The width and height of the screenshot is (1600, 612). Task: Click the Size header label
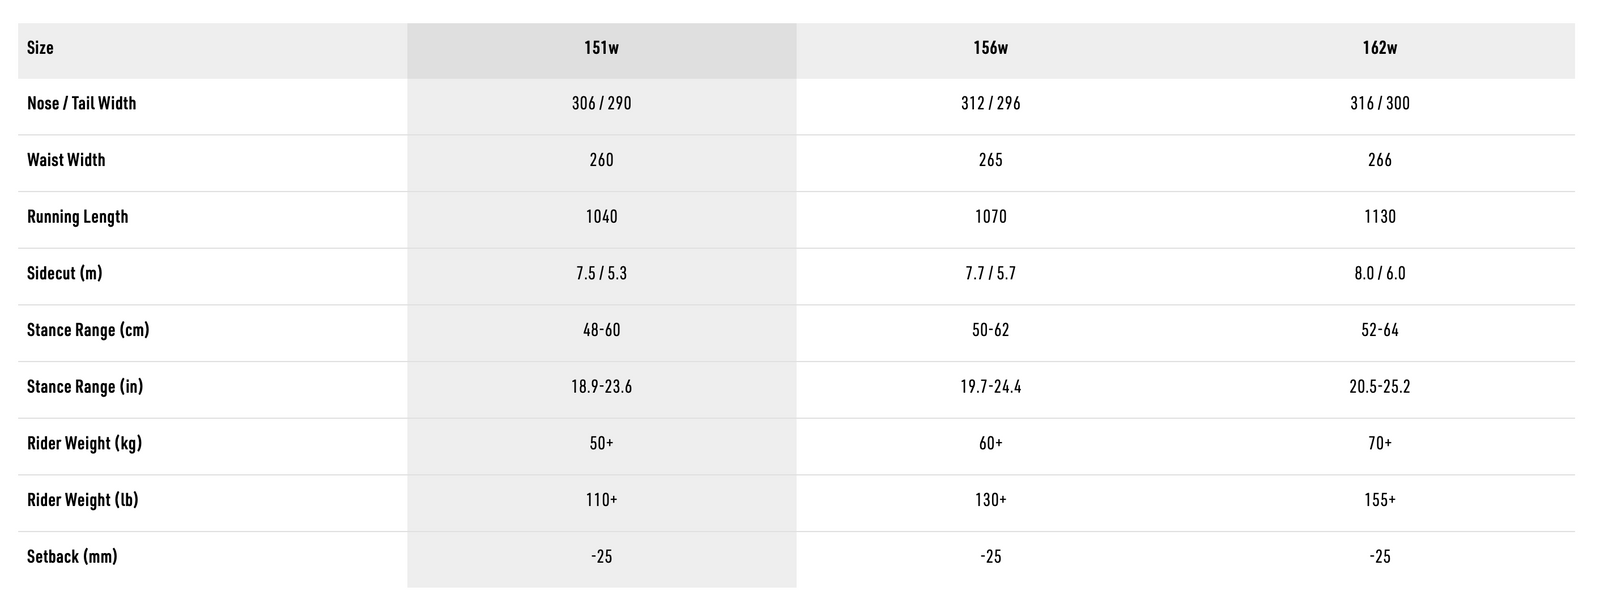[x=40, y=48]
